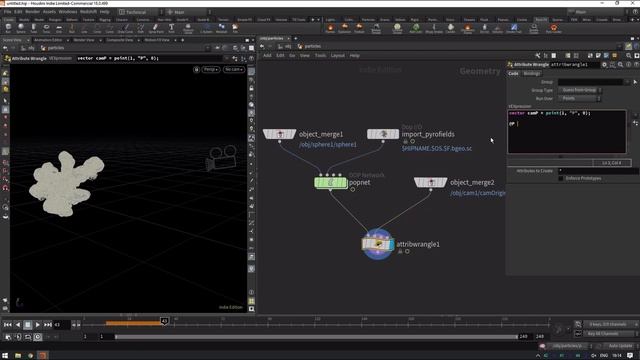Click the parameter pane search magnifier icon
The image size is (640, 360).
620,64
